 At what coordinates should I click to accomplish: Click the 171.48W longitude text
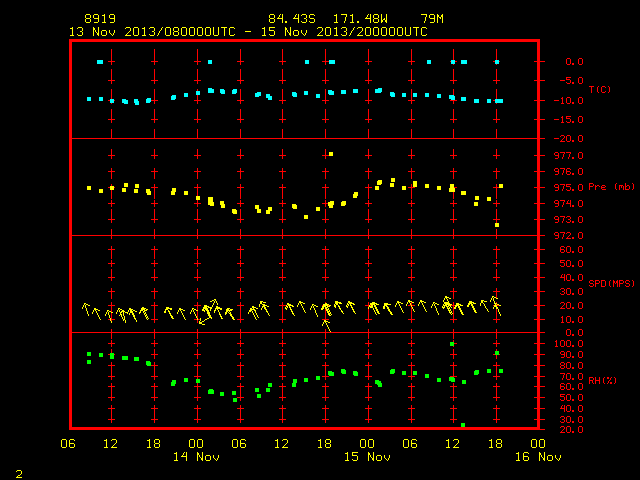pos(360,19)
